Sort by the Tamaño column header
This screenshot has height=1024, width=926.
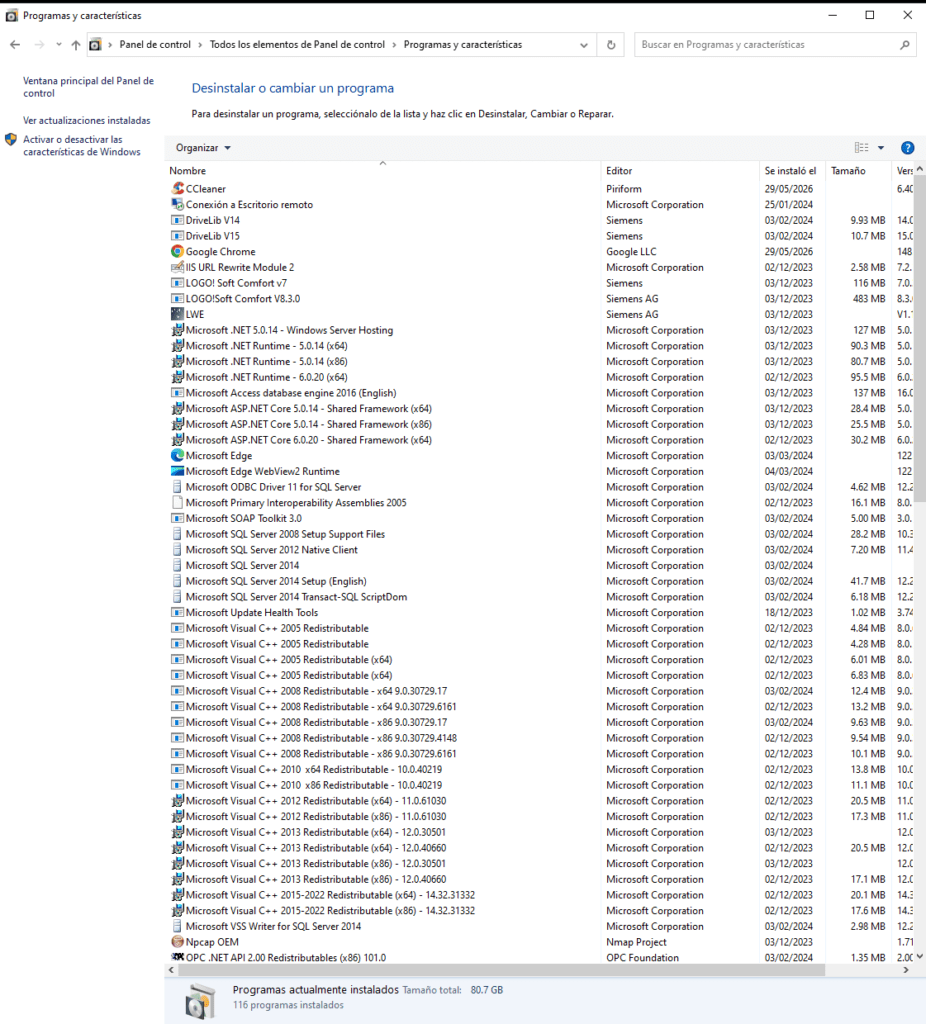coord(858,170)
